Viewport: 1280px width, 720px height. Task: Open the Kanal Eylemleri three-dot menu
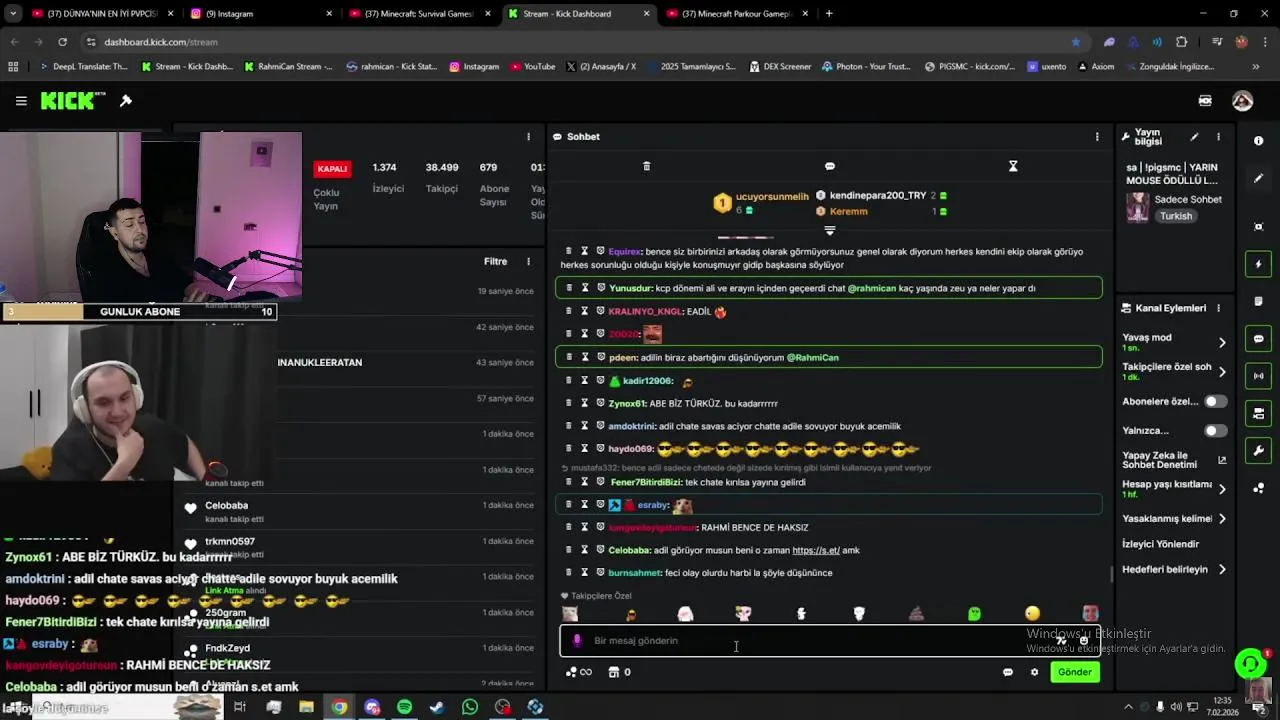click(x=1218, y=308)
